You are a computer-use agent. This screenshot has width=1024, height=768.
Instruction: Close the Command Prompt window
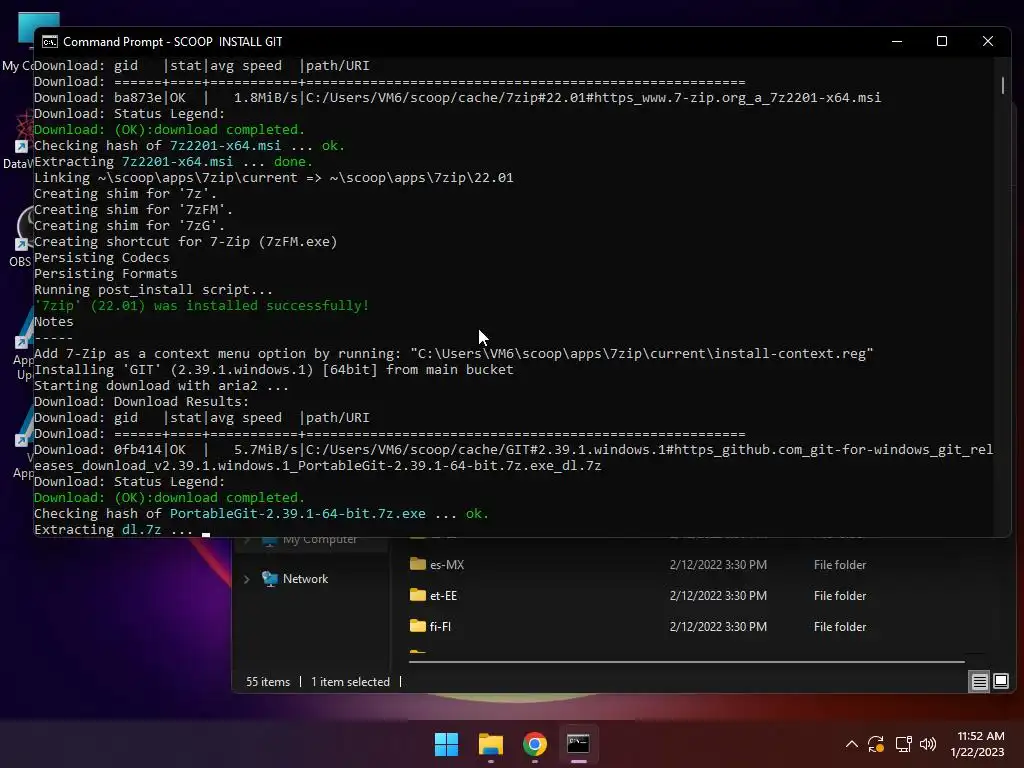pos(987,41)
